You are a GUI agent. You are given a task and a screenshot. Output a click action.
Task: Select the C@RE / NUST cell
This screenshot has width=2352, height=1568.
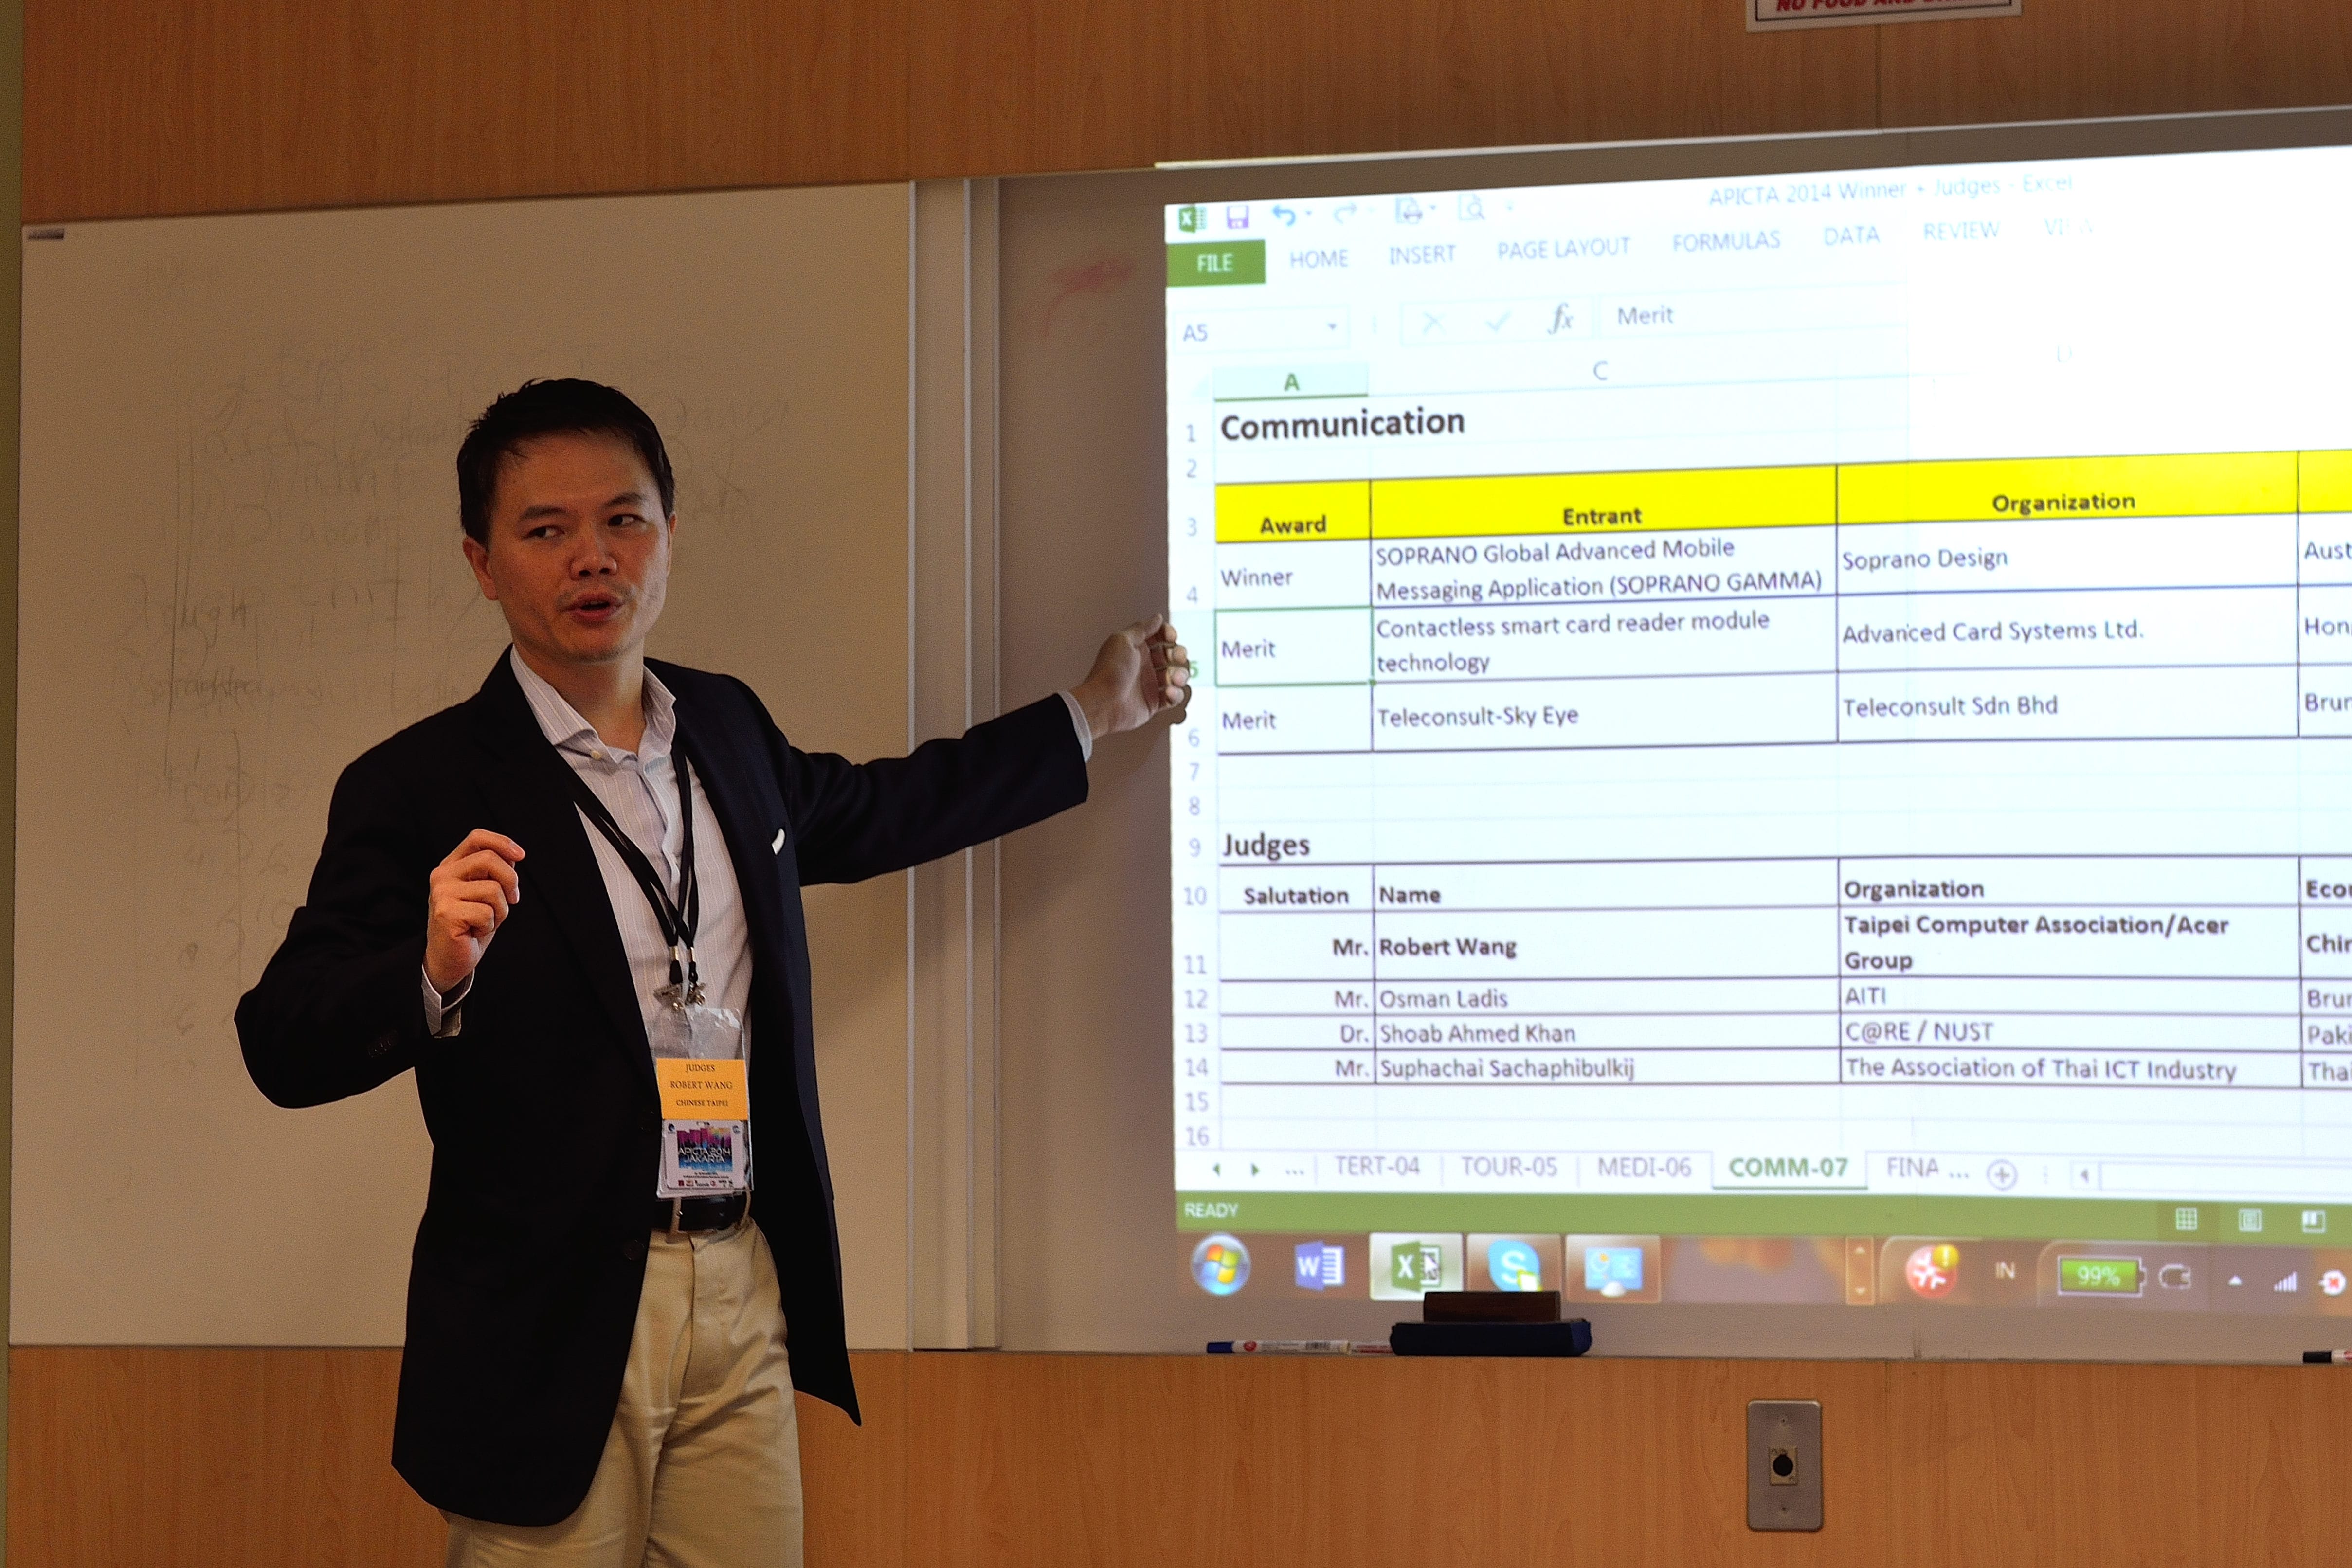coord(2069,1032)
